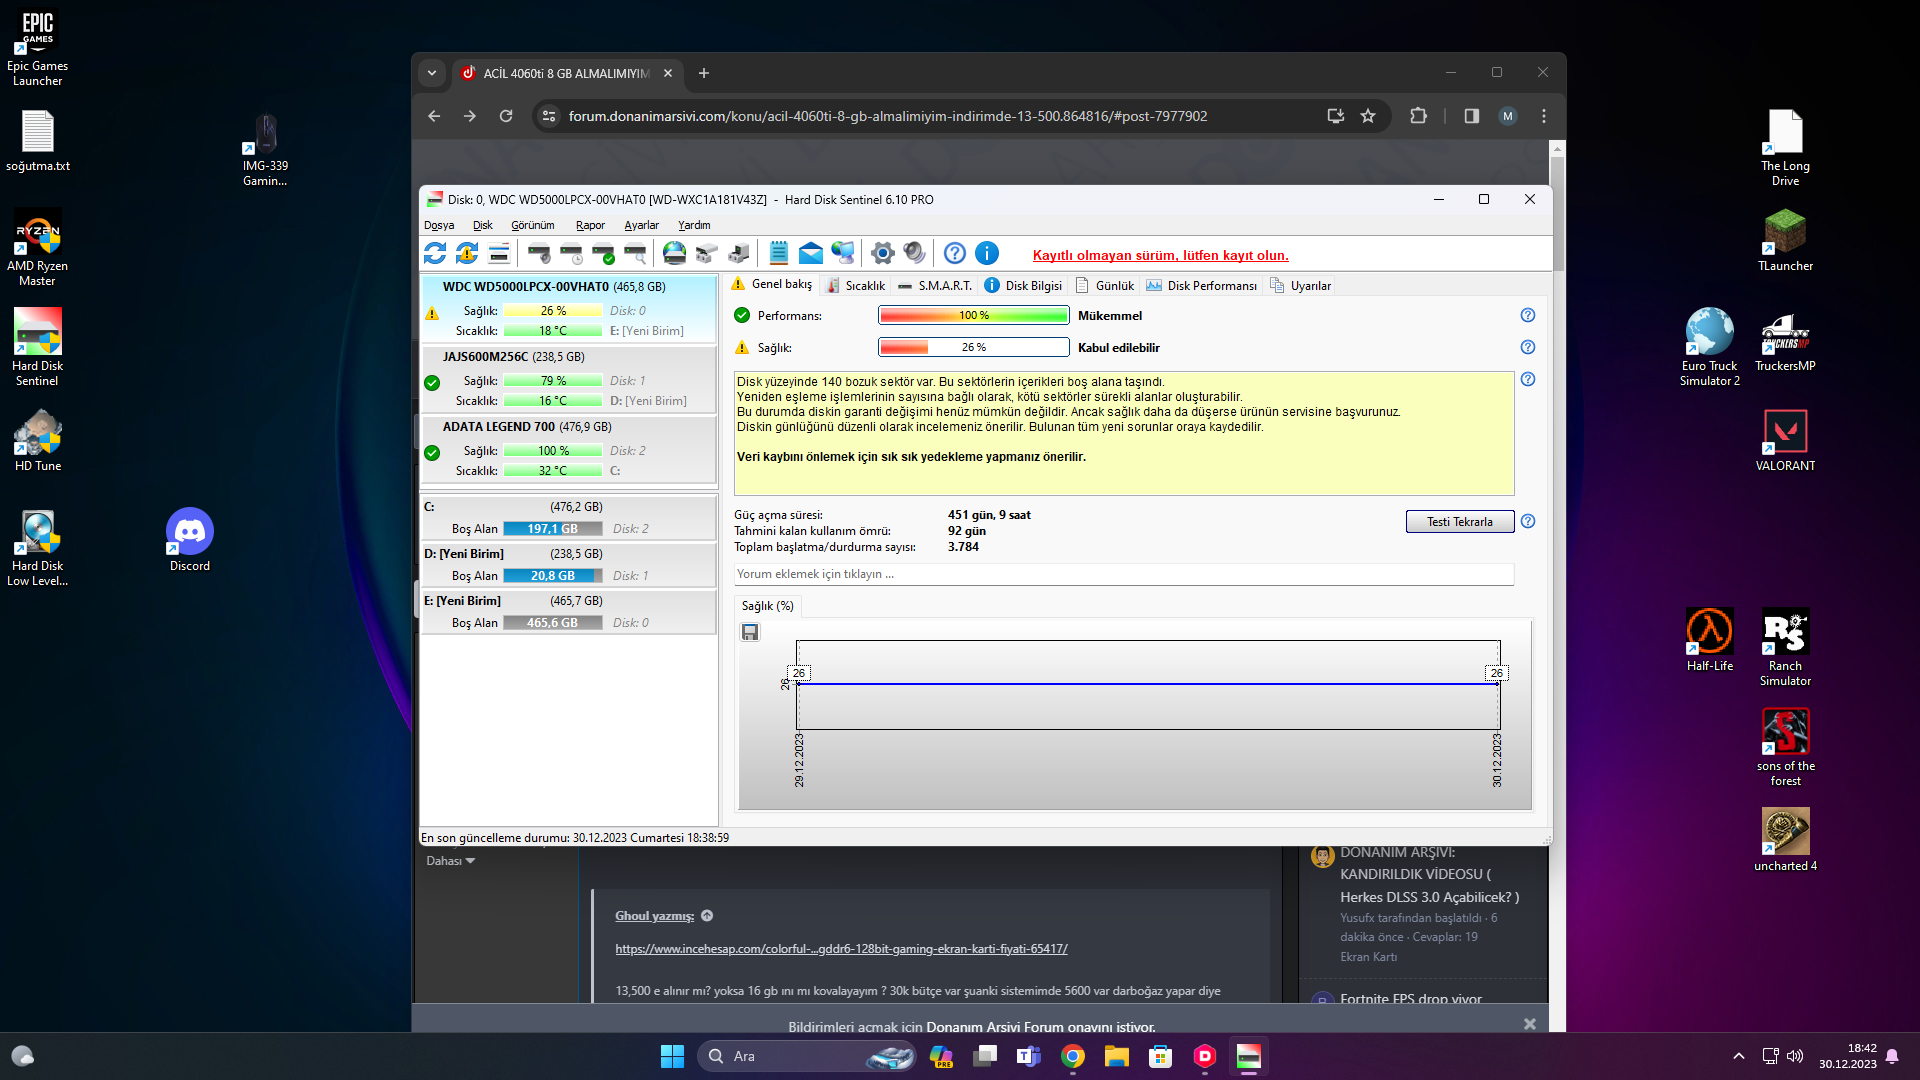Show hidden system tray icons chevron
Image resolution: width=1920 pixels, height=1080 pixels.
coord(1739,1056)
